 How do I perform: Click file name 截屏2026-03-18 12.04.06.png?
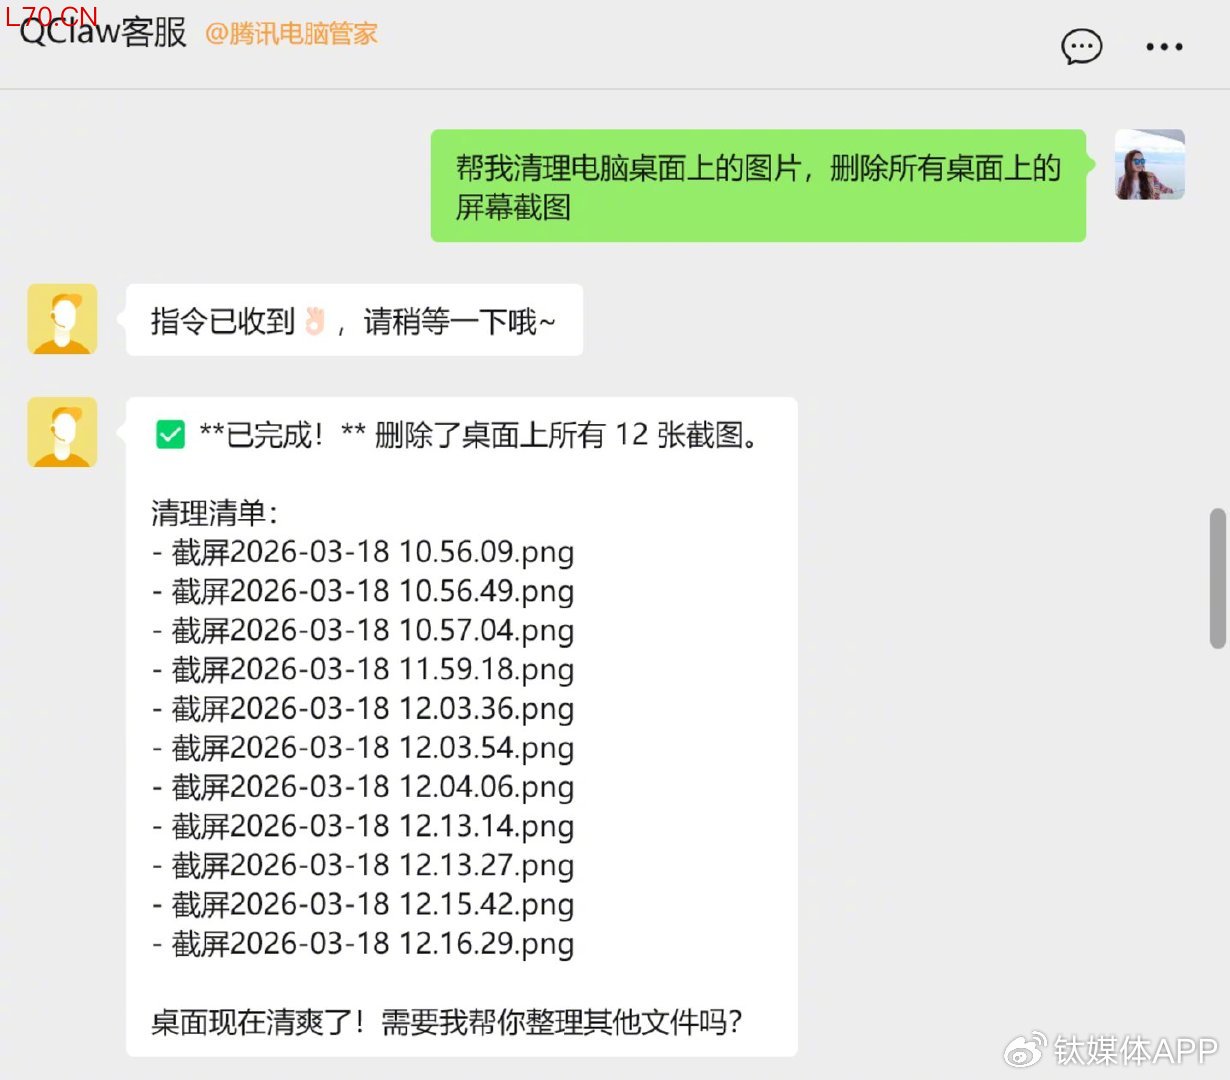pyautogui.click(x=372, y=787)
